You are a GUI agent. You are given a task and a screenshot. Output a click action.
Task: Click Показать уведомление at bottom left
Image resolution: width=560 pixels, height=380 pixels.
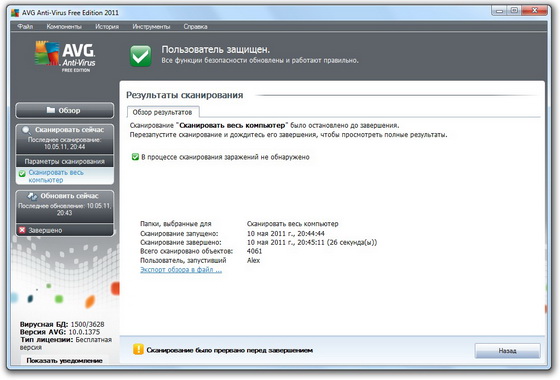pos(65,360)
